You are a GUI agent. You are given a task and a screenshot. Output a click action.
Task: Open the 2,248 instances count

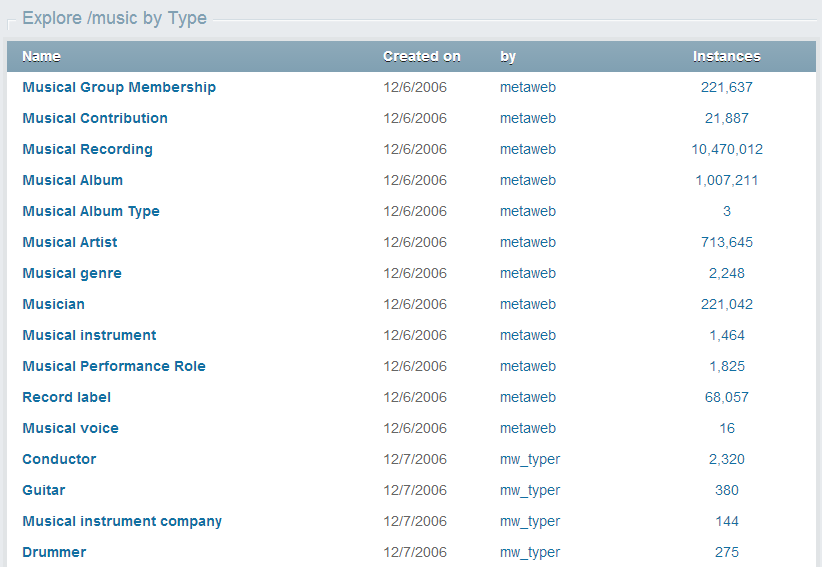(x=727, y=273)
